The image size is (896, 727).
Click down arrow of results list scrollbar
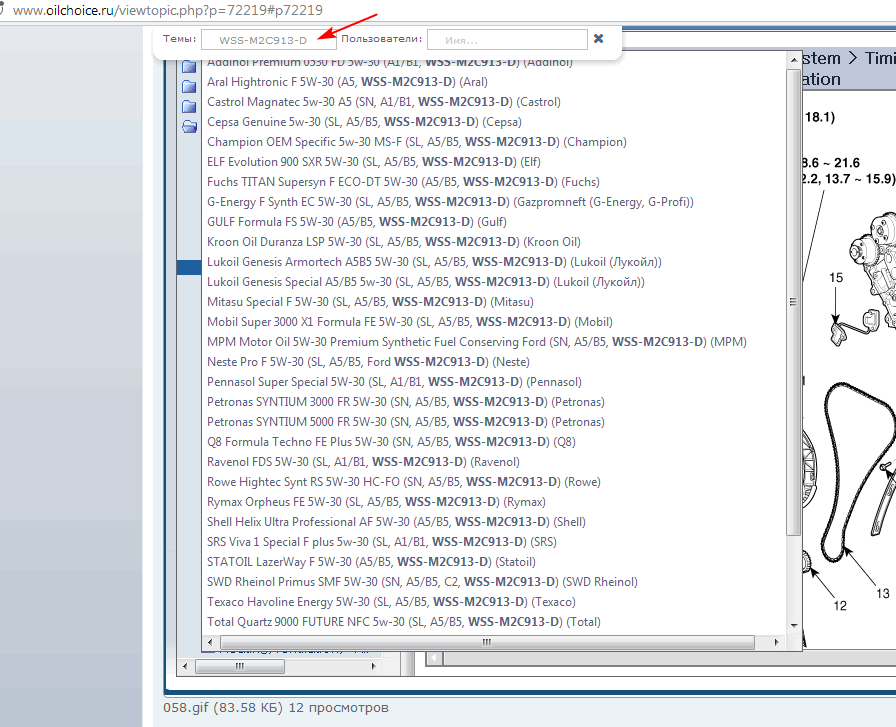(x=794, y=626)
